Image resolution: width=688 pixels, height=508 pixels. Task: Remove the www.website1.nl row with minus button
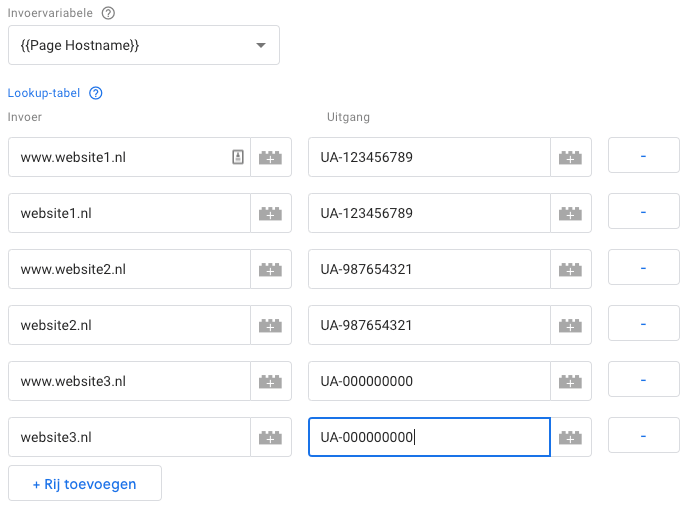(x=643, y=157)
